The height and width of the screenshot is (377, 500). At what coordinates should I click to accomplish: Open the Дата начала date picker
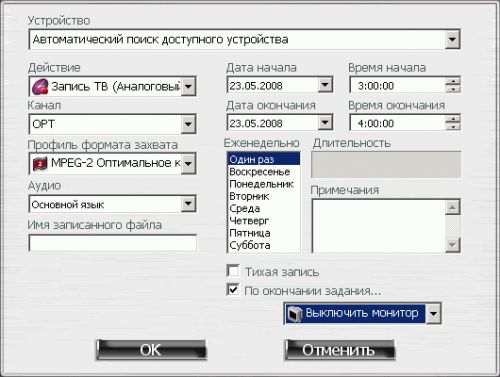(325, 85)
